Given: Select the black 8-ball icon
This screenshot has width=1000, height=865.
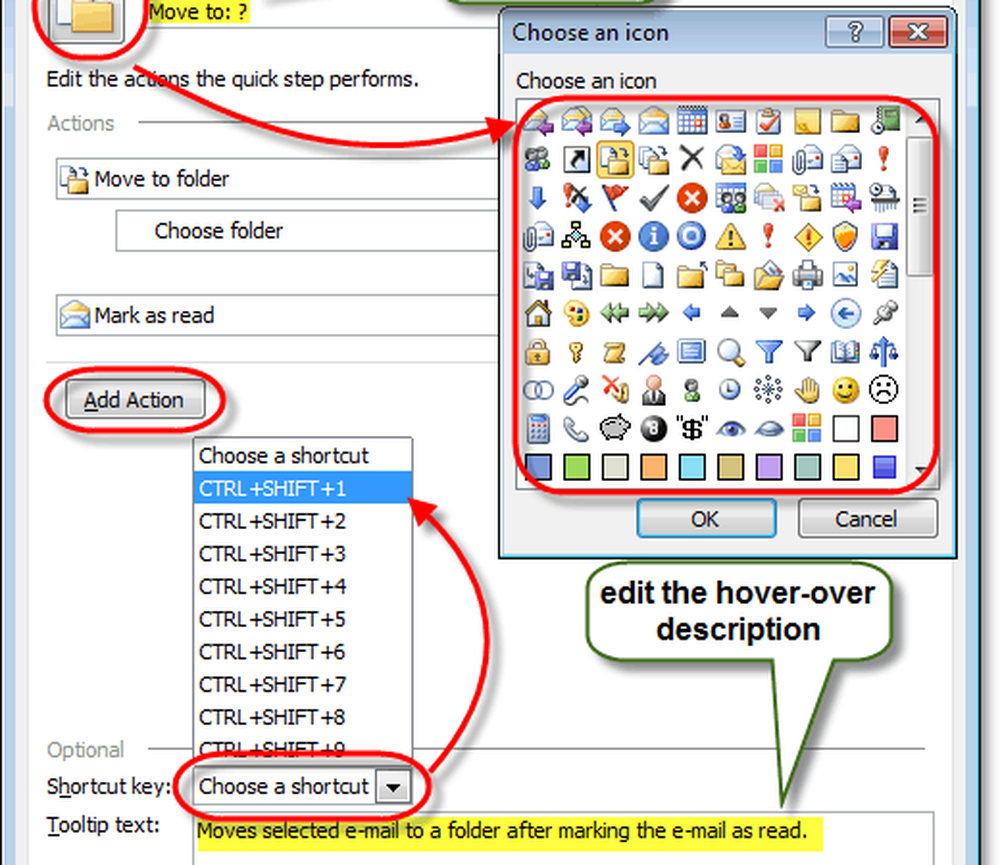Looking at the screenshot, I should pos(652,428).
